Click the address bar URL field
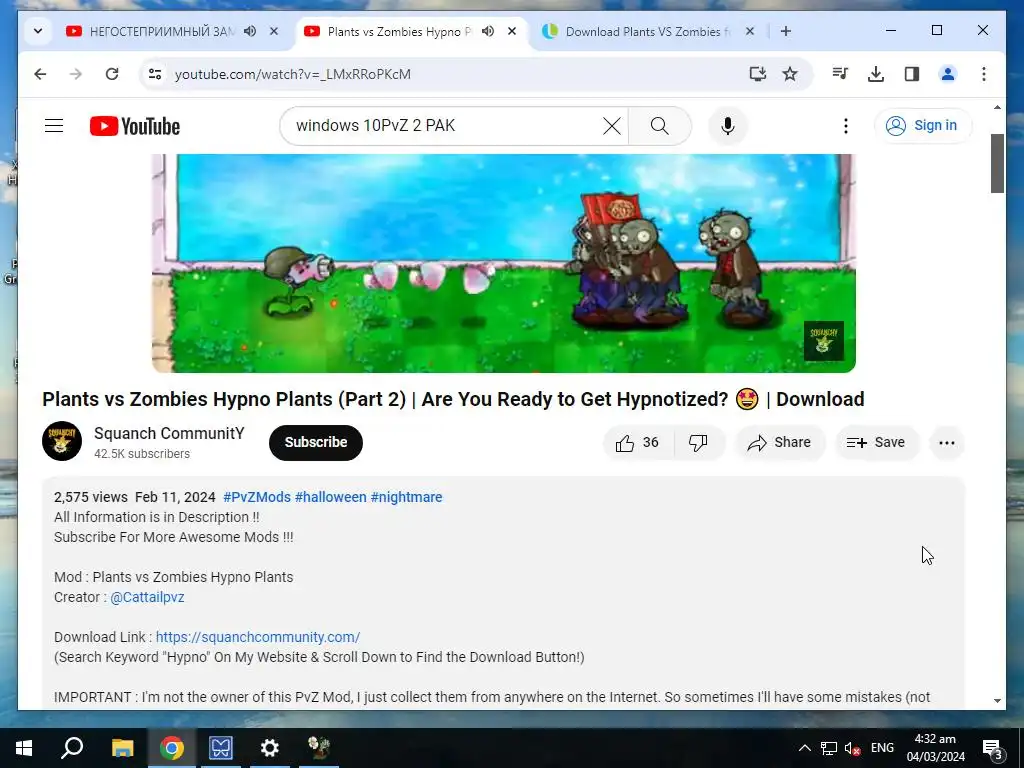 click(x=451, y=74)
